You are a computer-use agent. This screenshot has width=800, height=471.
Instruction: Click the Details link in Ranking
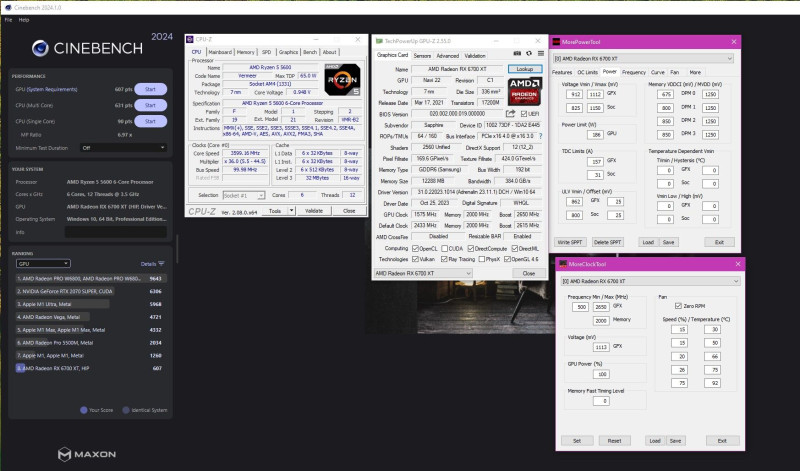tap(148, 264)
